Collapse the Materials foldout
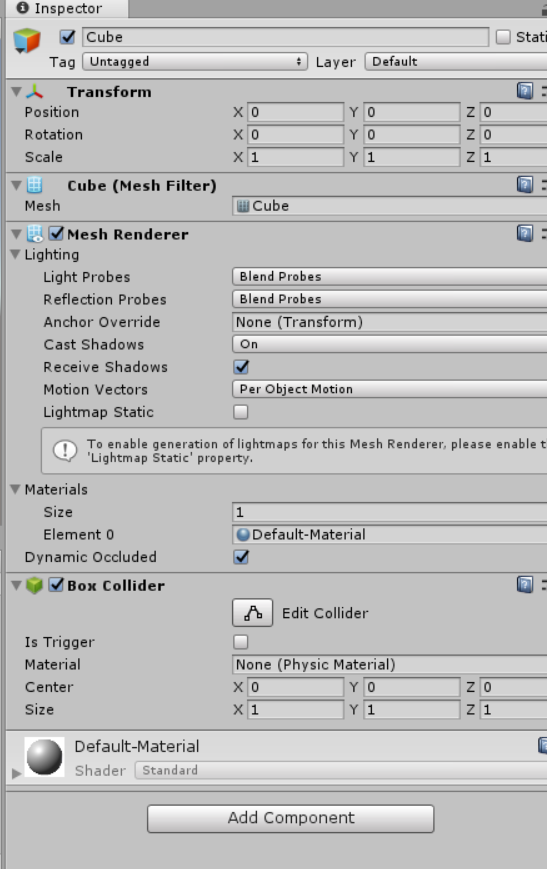This screenshot has height=869, width=547. tap(16, 489)
